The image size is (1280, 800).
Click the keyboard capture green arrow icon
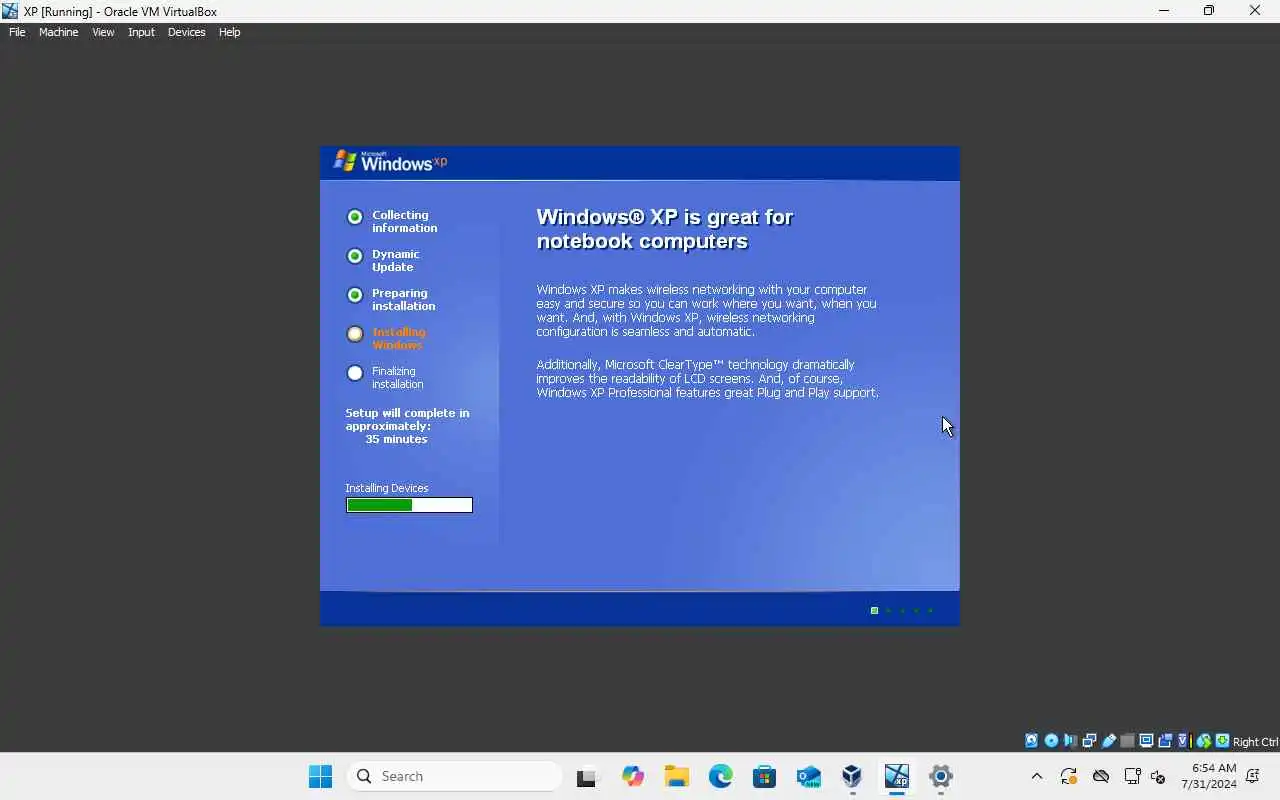coord(1222,741)
